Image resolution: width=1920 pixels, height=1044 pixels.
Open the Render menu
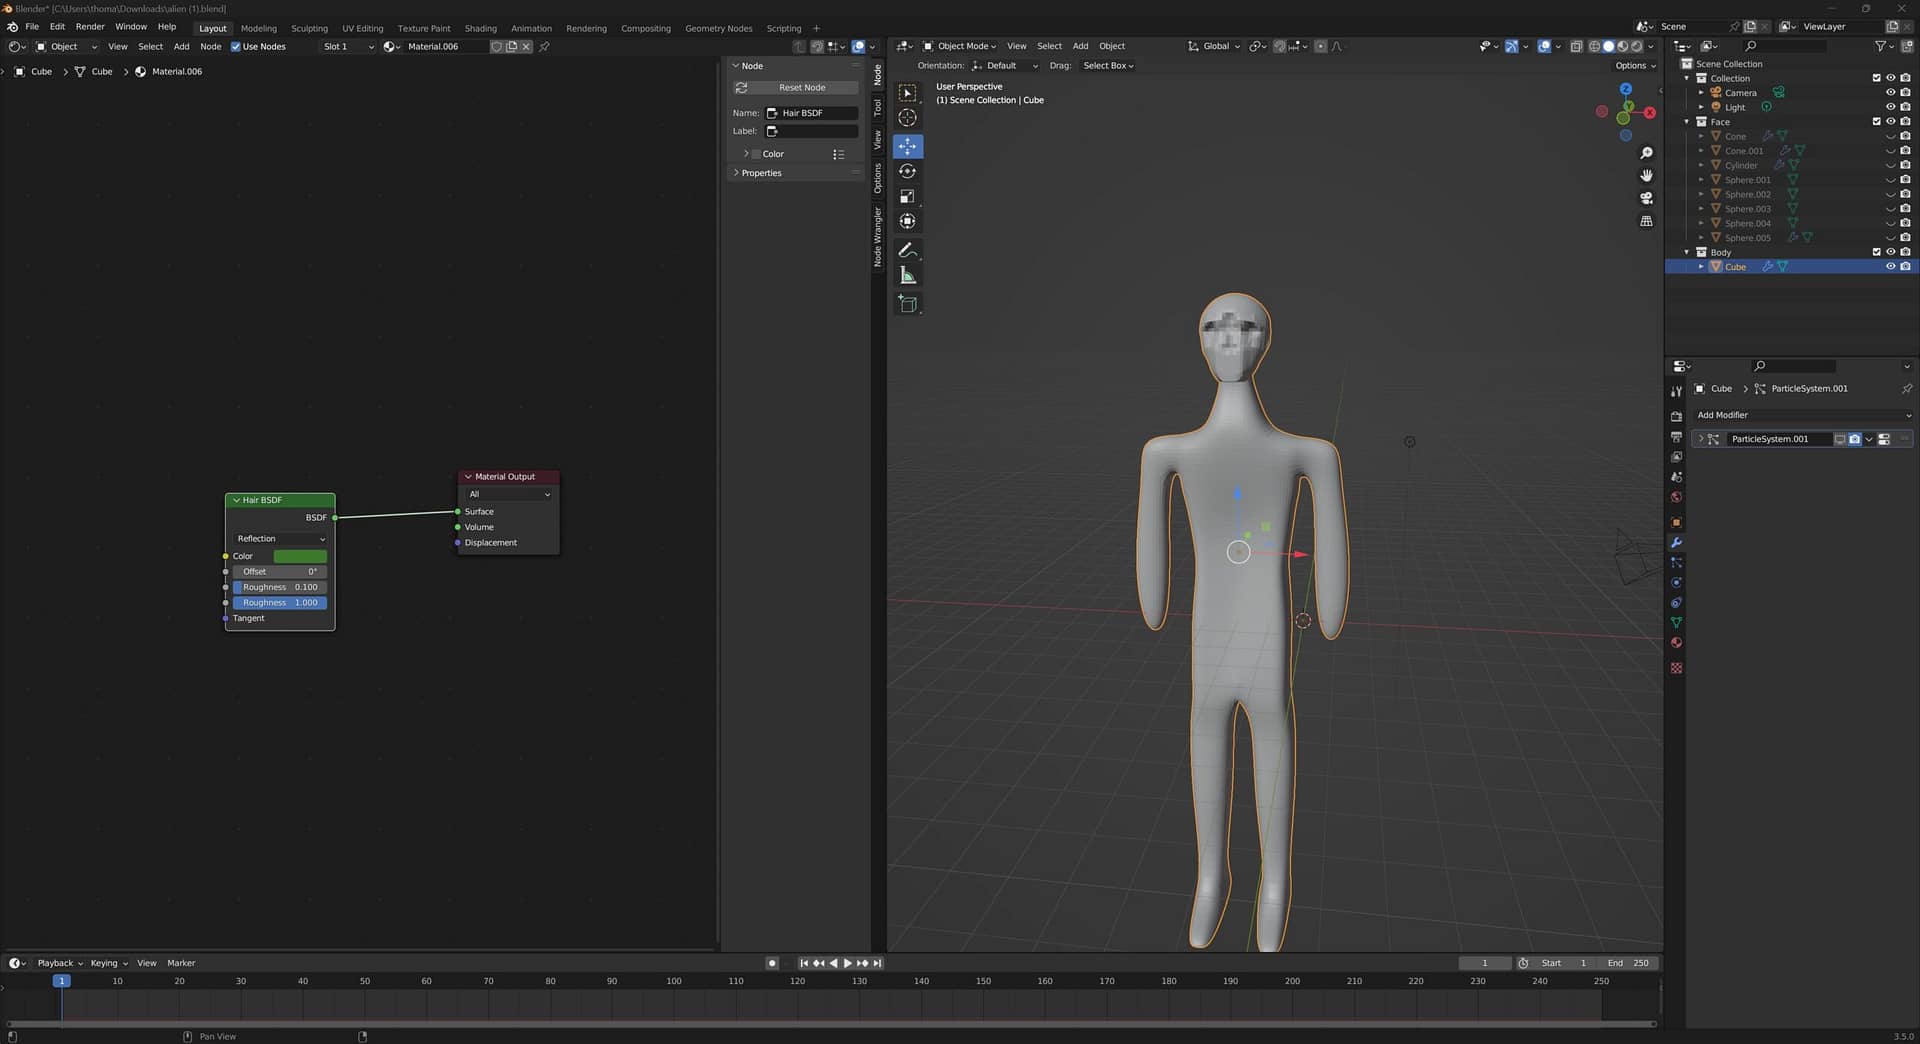click(90, 27)
